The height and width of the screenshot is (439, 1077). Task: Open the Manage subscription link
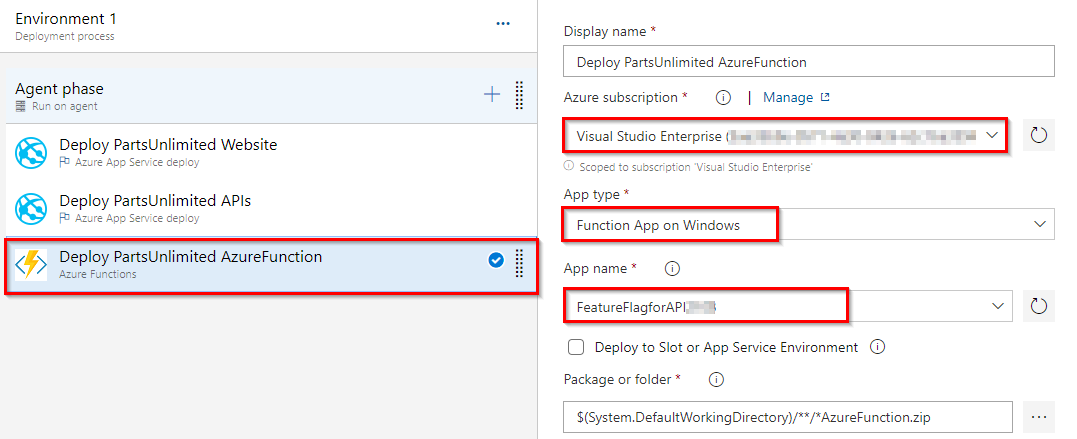coord(796,98)
